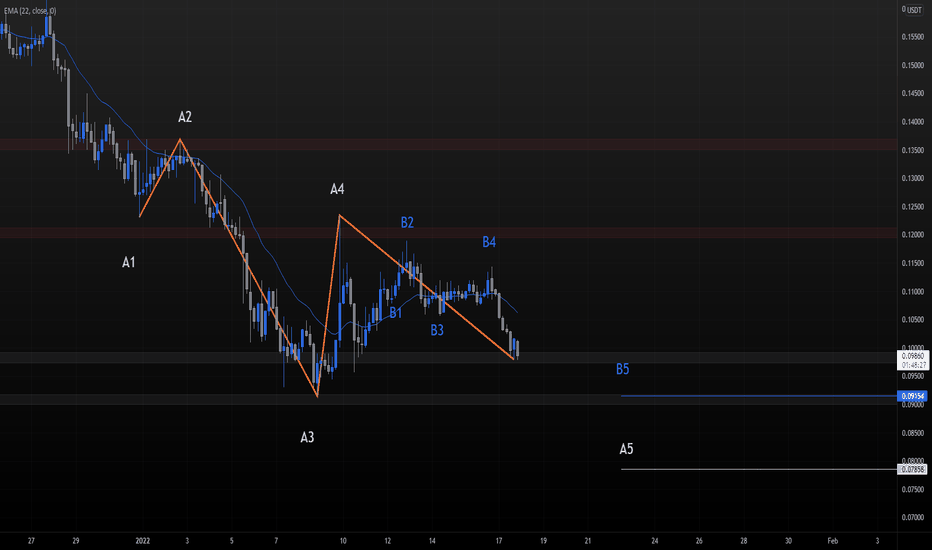Select the blue horizontal line at 0.09154
Image resolution: width=932 pixels, height=550 pixels.
758,396
